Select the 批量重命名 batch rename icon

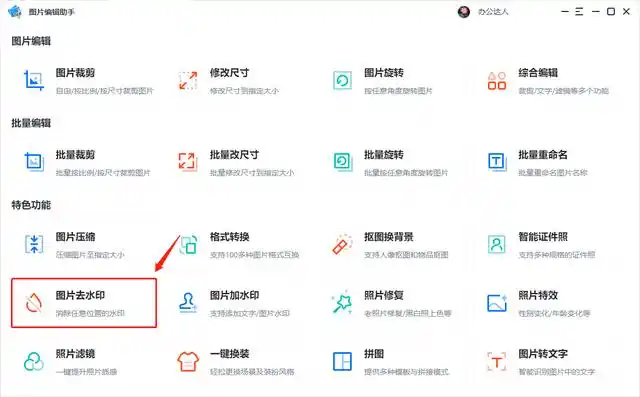pyautogui.click(x=497, y=162)
